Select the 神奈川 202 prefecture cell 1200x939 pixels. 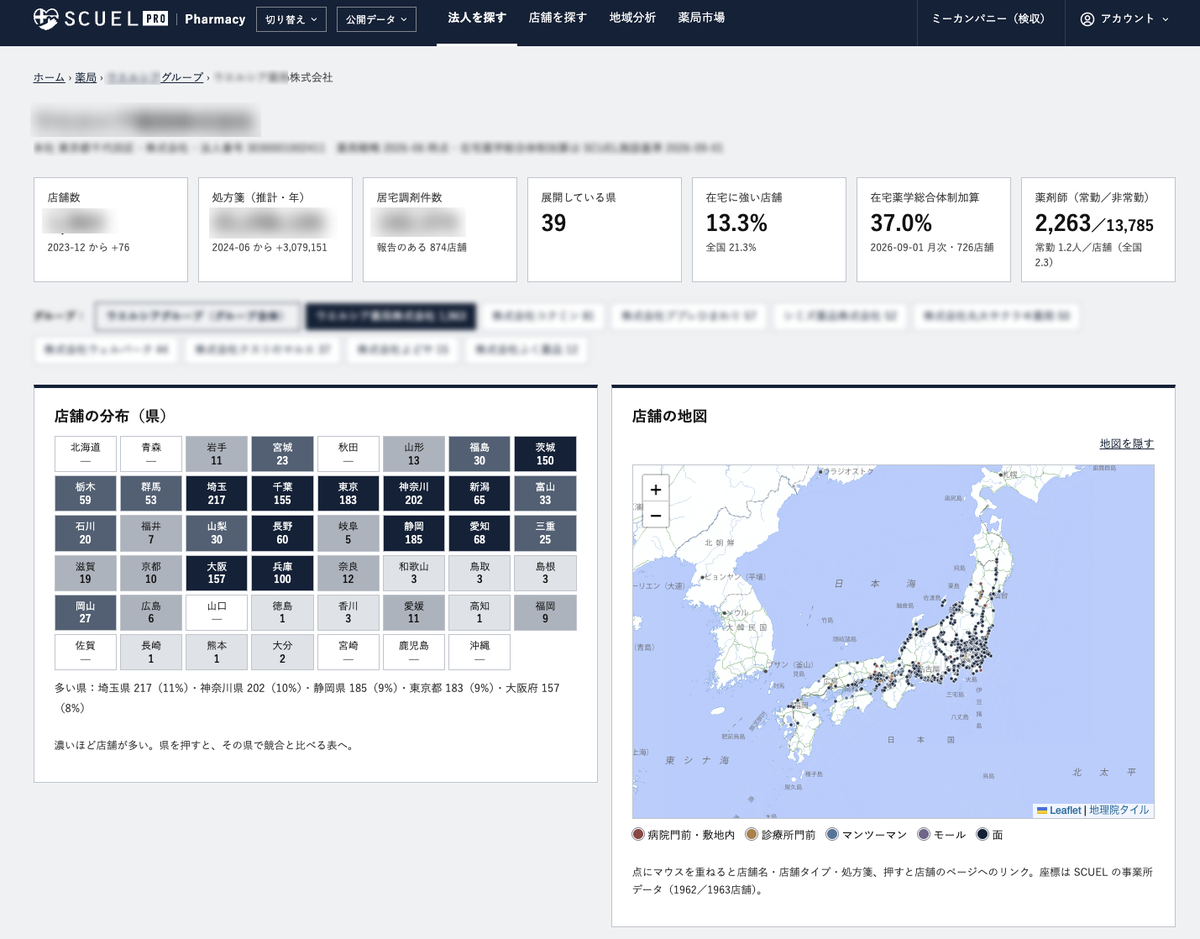(414, 494)
